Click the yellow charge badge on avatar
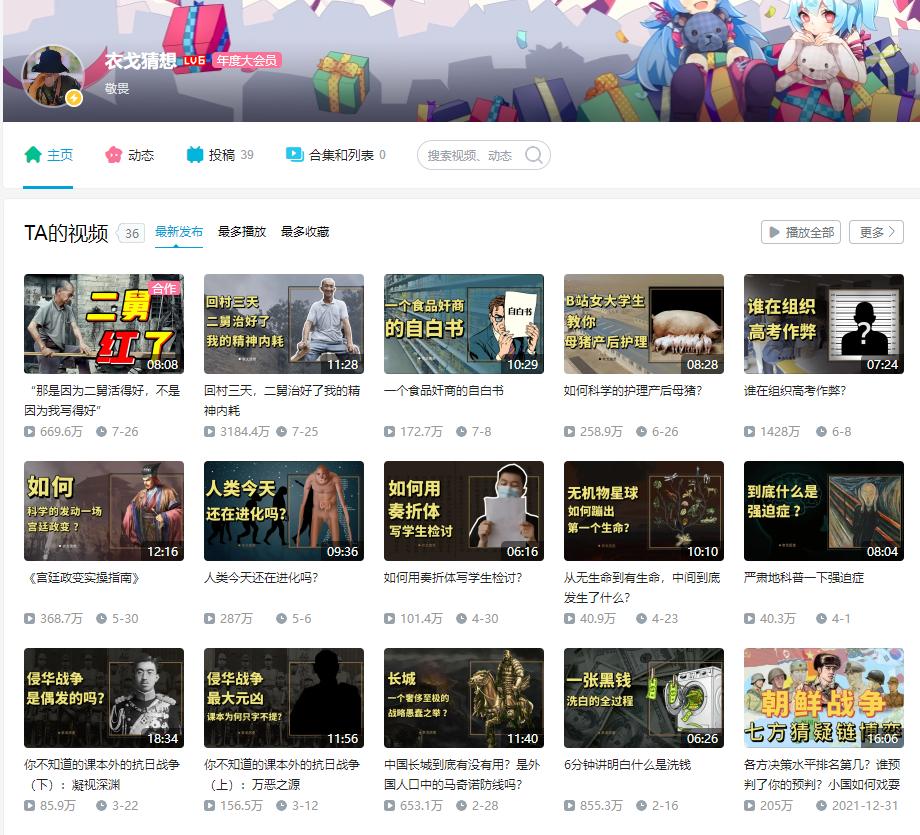920x835 pixels. pos(73,98)
